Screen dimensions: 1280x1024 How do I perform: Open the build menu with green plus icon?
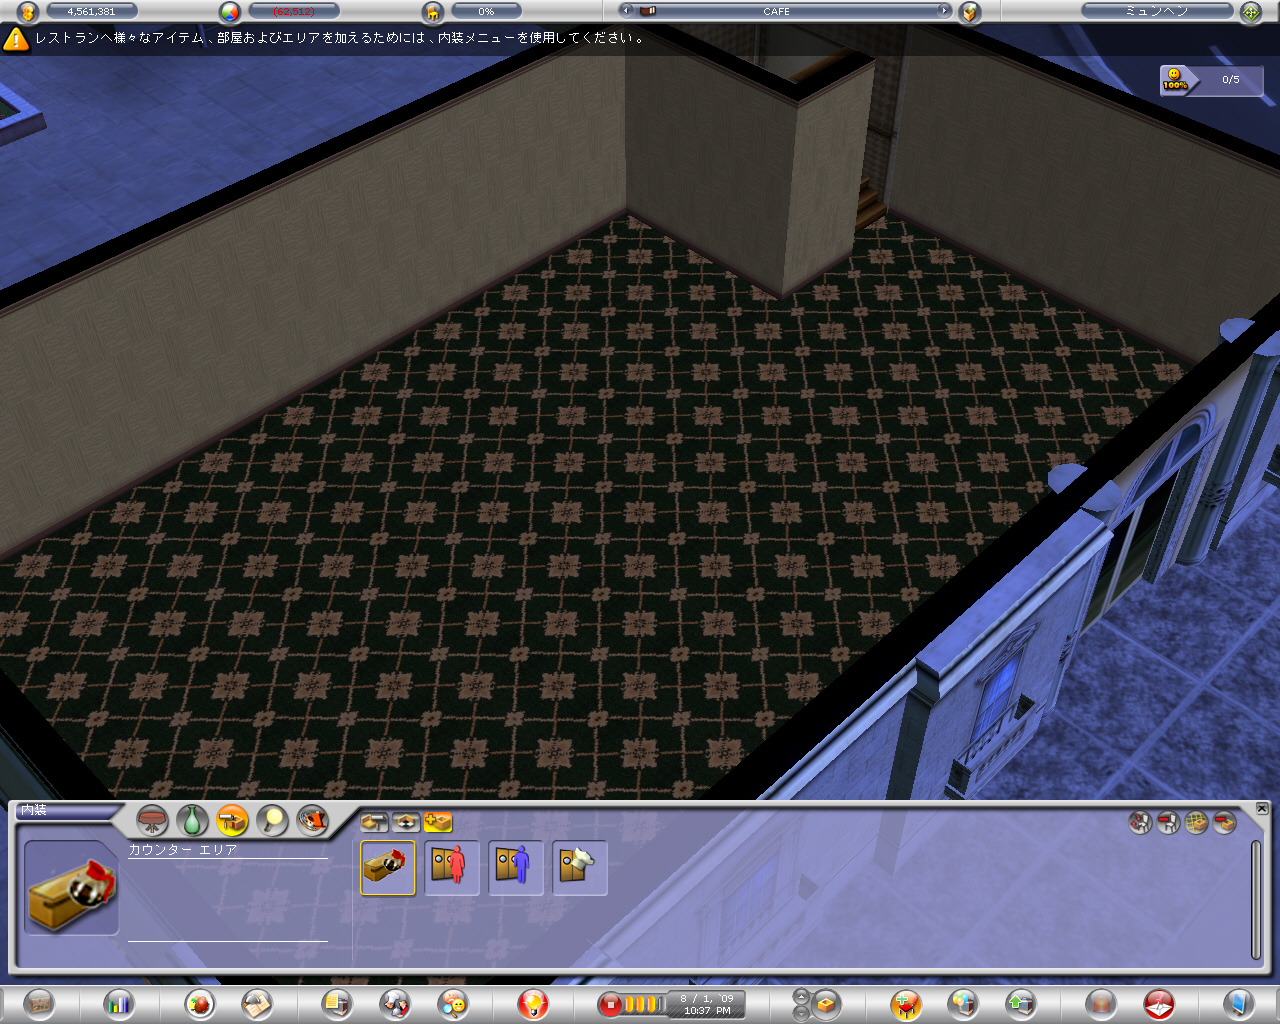(906, 1003)
